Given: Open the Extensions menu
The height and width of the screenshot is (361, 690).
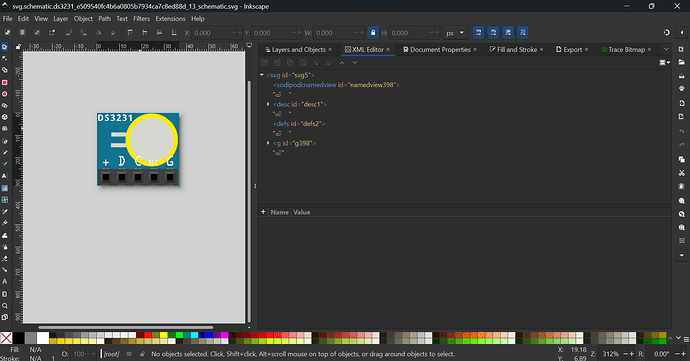Looking at the screenshot, I should [x=170, y=18].
